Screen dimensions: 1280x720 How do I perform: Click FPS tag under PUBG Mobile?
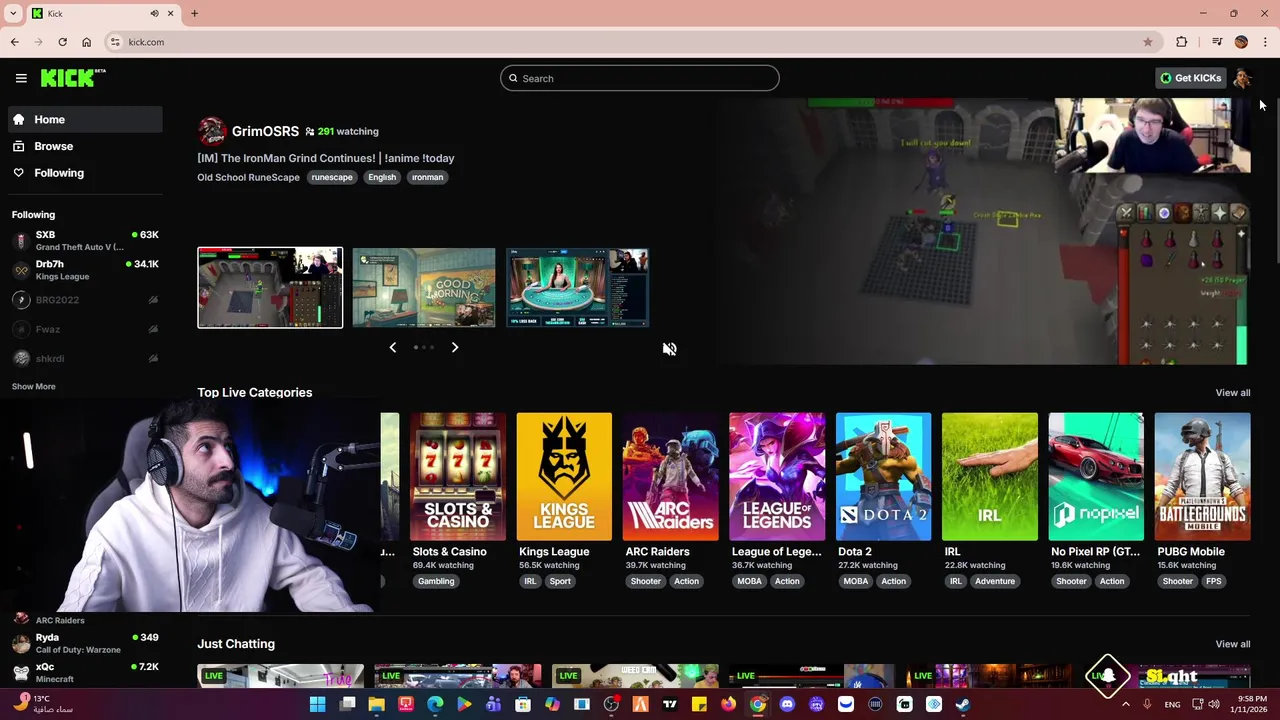tap(1213, 581)
